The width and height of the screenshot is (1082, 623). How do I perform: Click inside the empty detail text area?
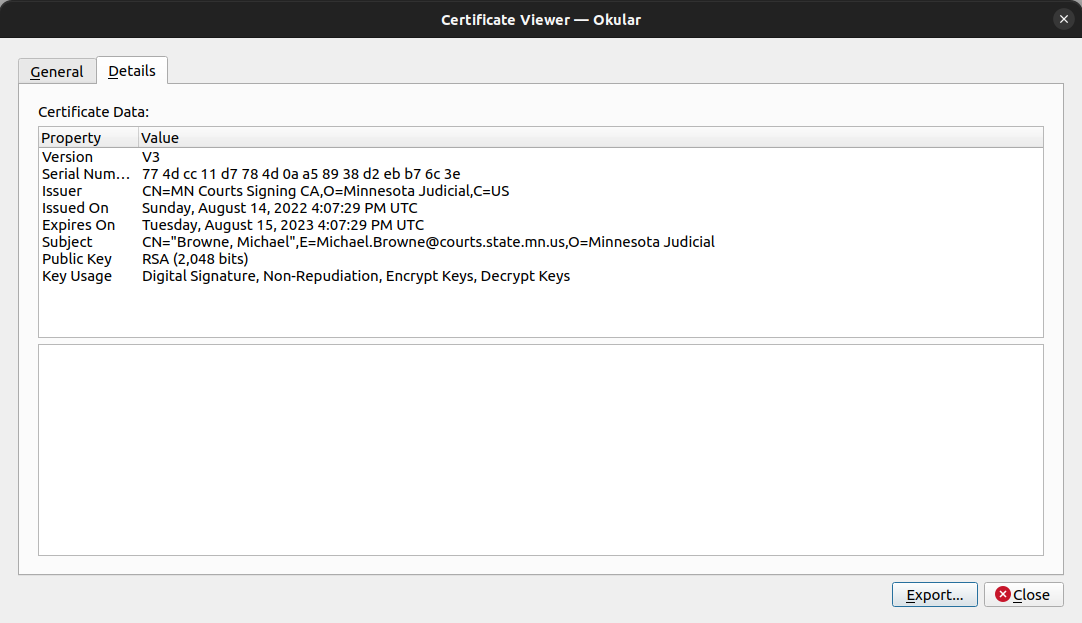point(540,450)
